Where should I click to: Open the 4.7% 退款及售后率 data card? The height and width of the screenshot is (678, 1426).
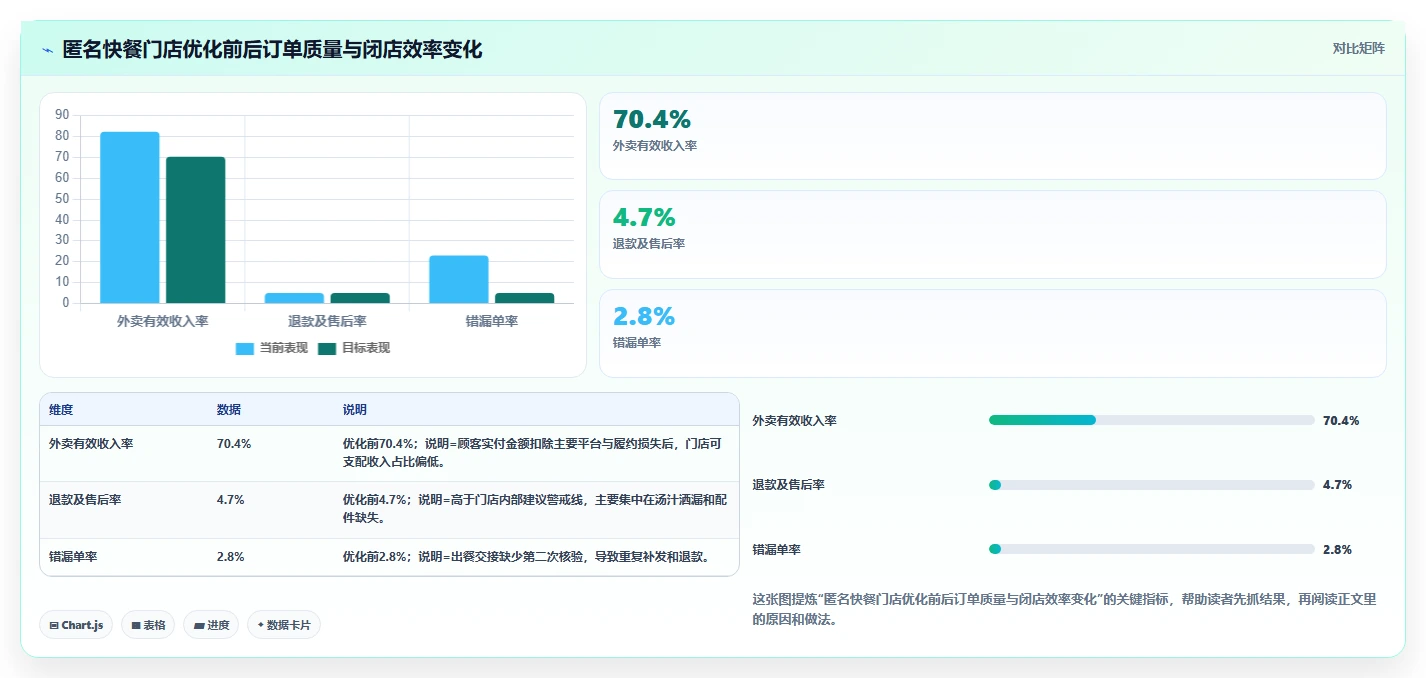992,234
